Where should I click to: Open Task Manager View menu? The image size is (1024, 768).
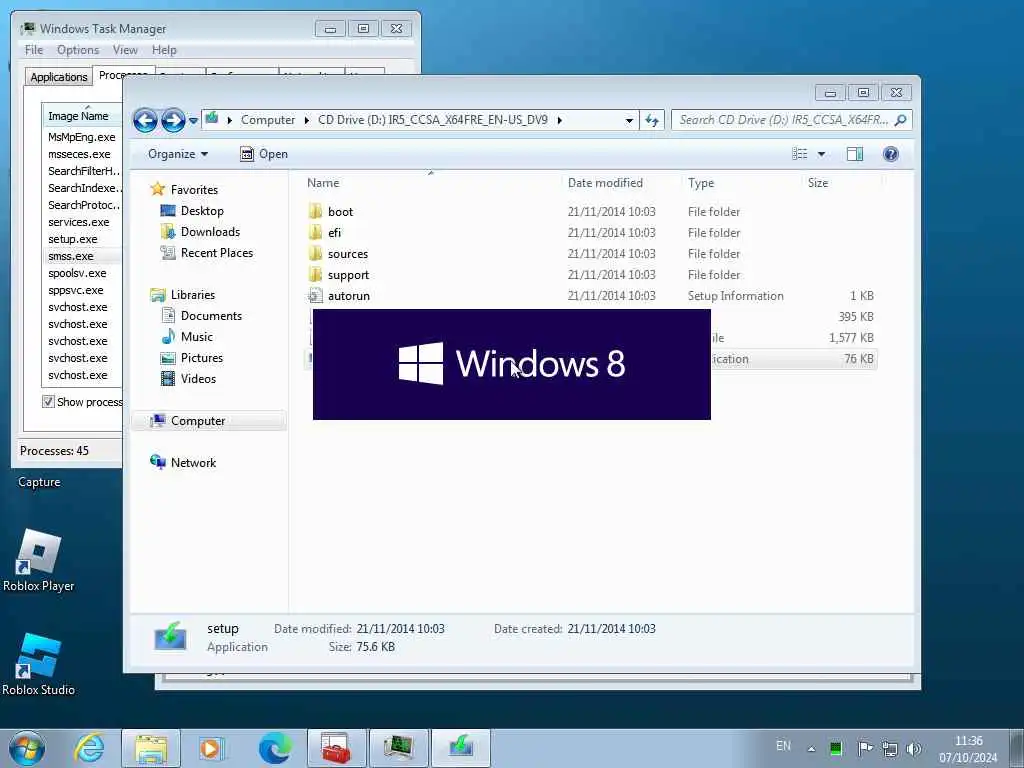pyautogui.click(x=125, y=50)
